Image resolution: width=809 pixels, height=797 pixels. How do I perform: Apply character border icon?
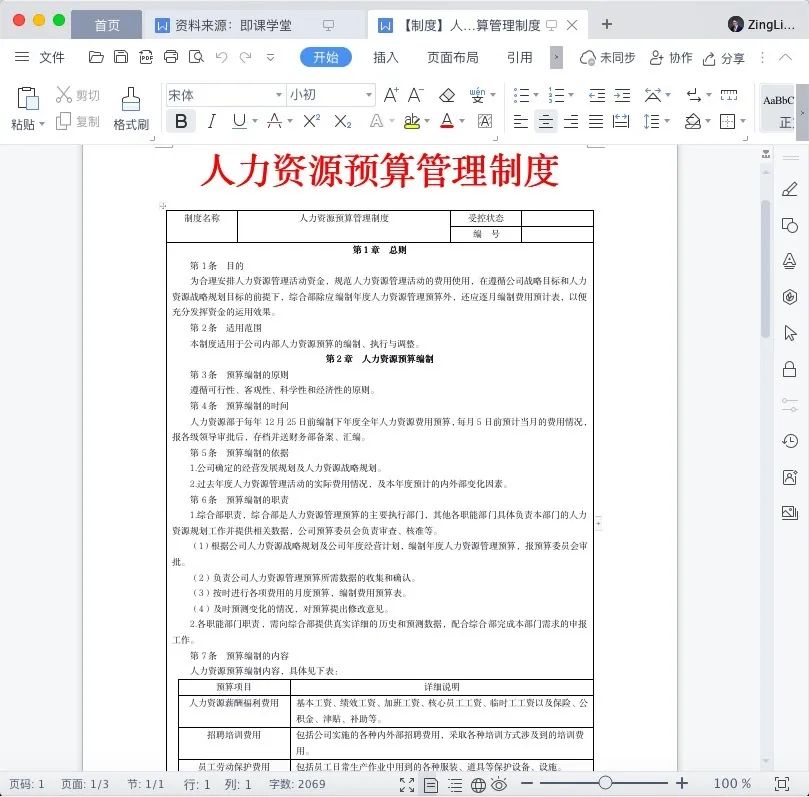point(484,121)
